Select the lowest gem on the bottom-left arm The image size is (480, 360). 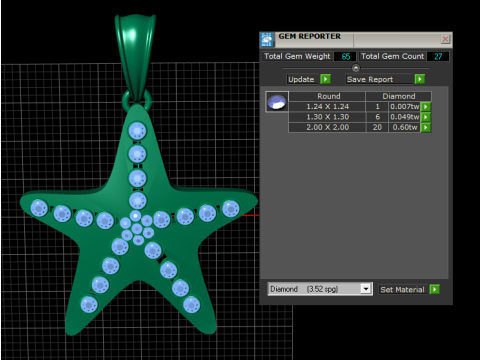(x=89, y=304)
